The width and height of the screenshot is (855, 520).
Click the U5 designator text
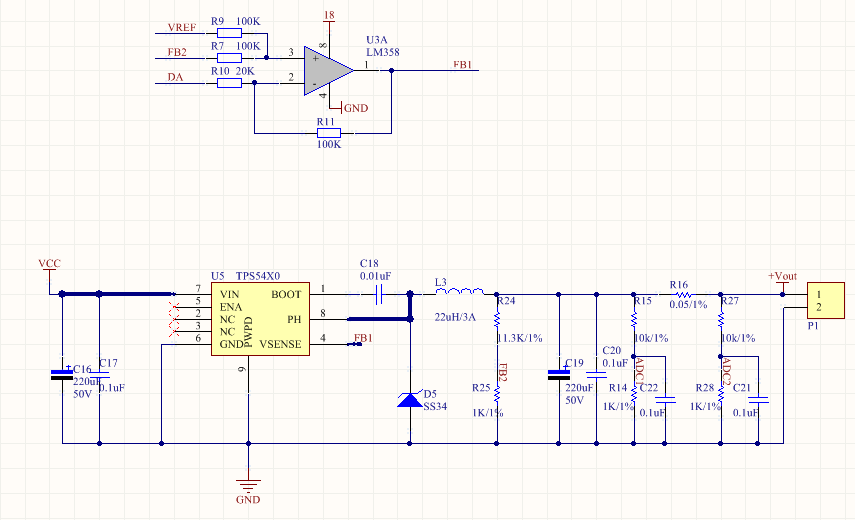tap(218, 276)
